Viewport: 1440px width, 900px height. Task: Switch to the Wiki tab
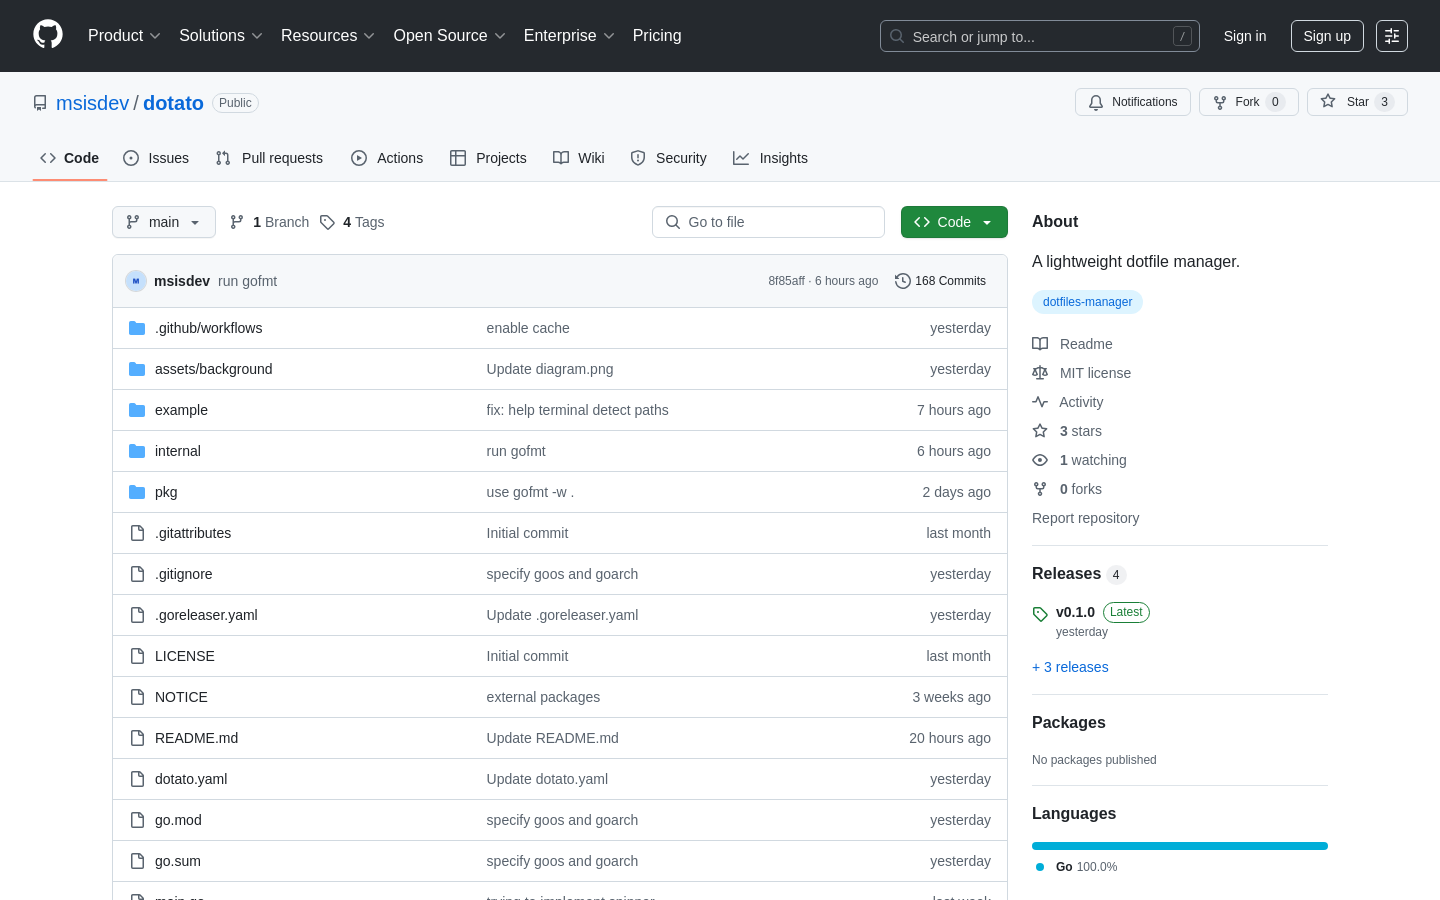click(579, 158)
